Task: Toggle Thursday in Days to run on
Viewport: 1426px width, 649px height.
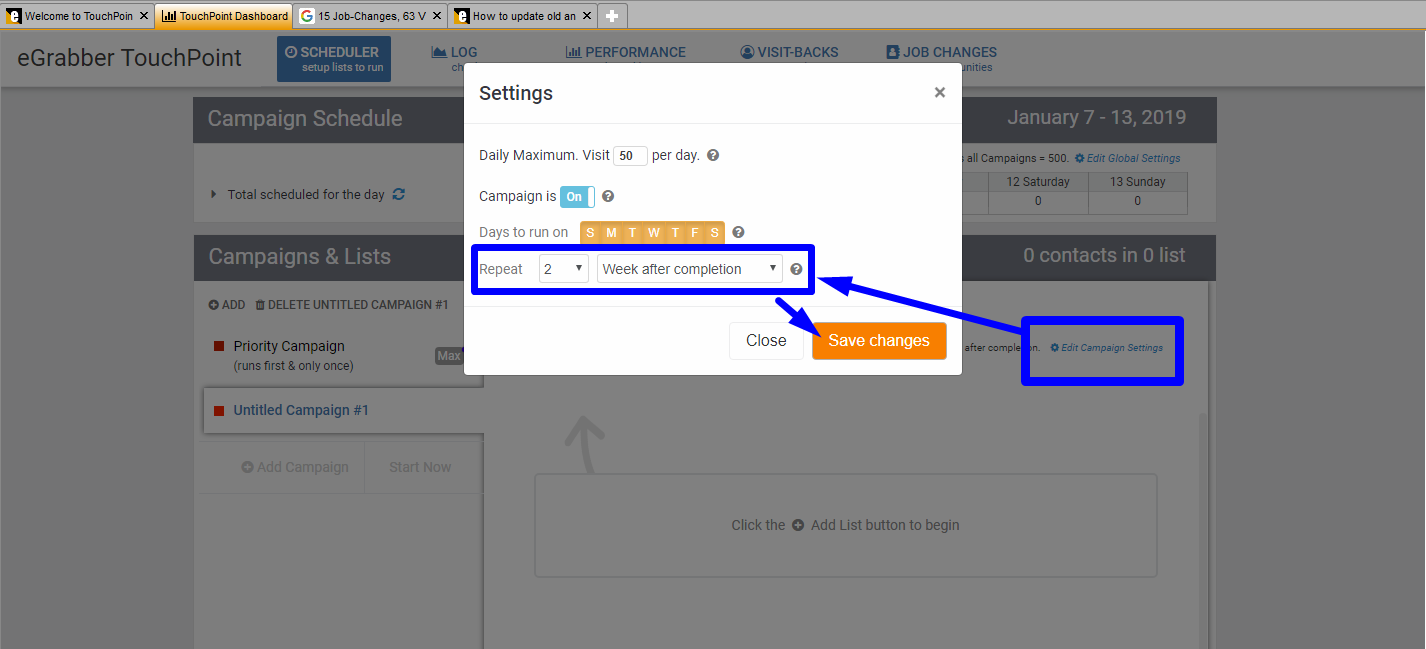Action: (x=675, y=233)
